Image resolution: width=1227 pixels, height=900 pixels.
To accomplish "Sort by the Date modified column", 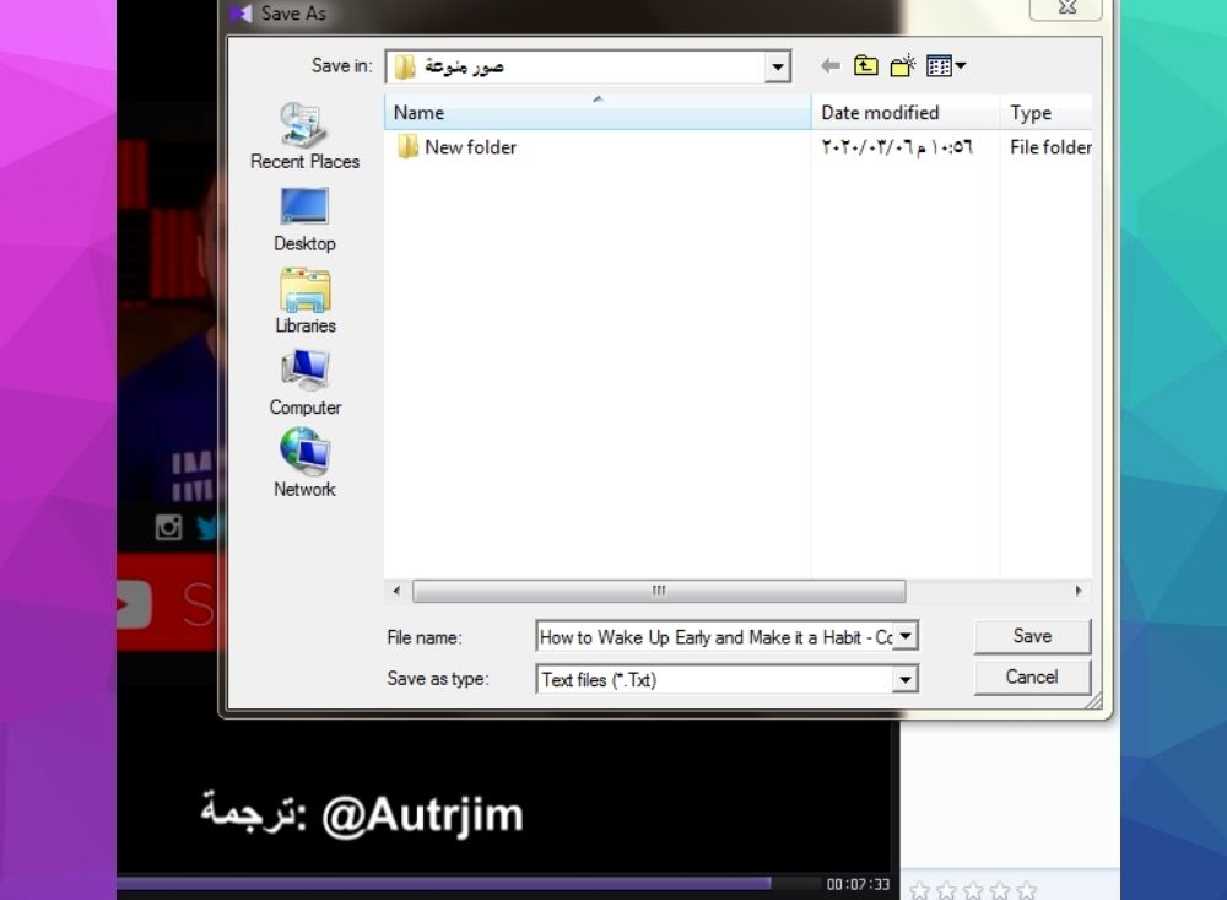I will point(905,113).
